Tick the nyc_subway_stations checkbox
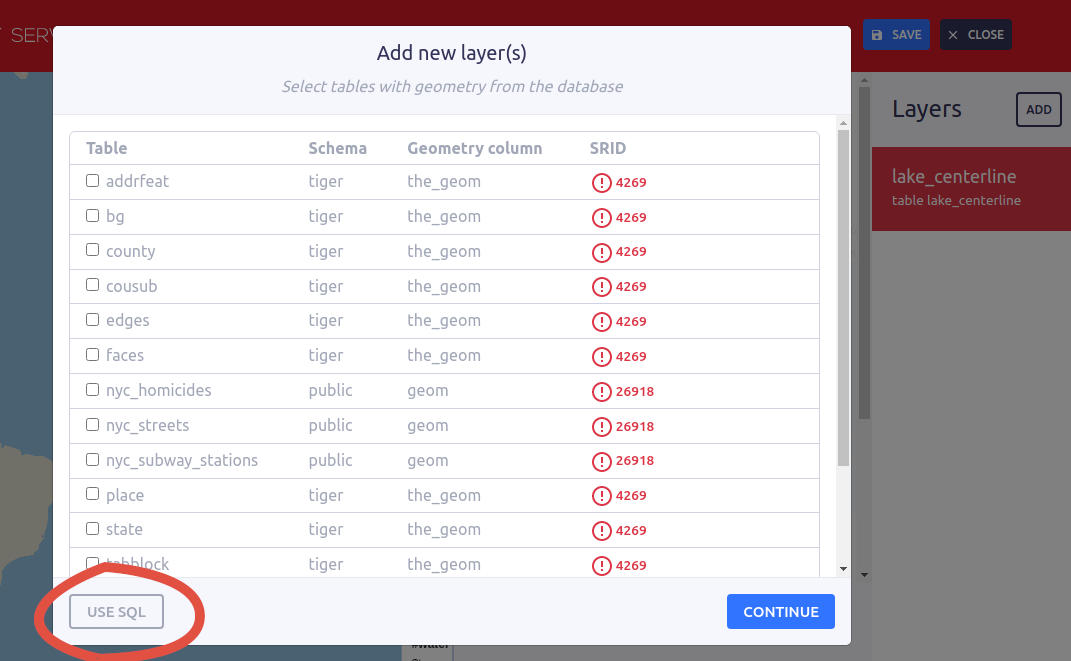 tap(93, 460)
